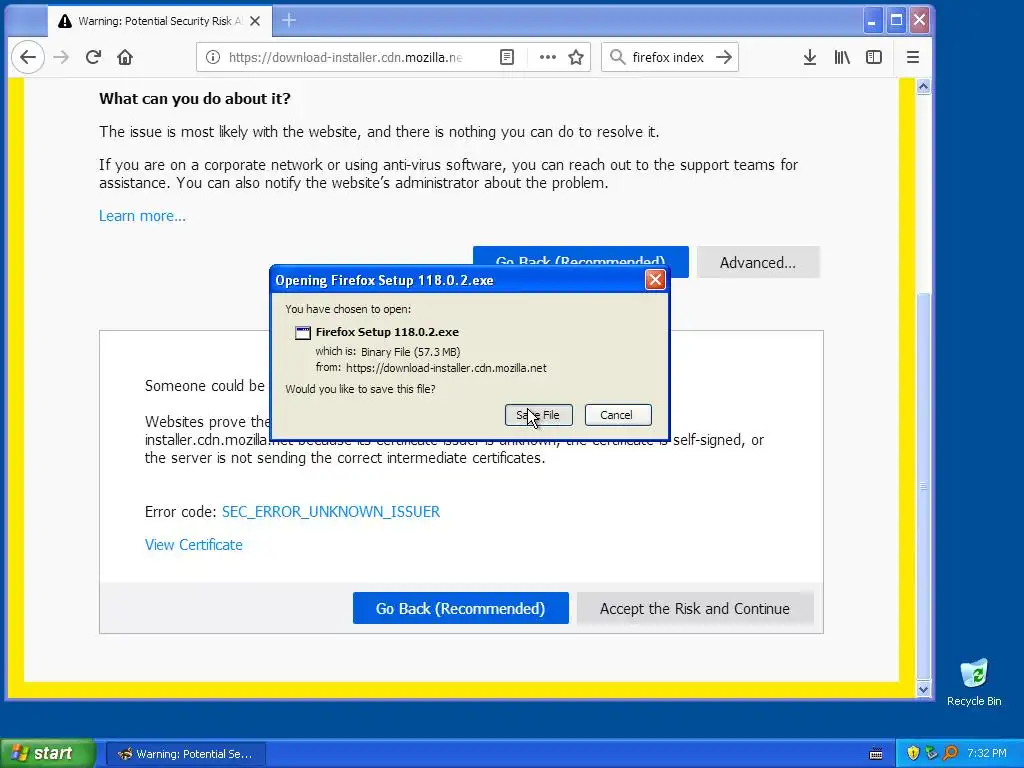The width and height of the screenshot is (1024, 768).
Task: Click the 'firefox index' search field
Action: pos(668,57)
